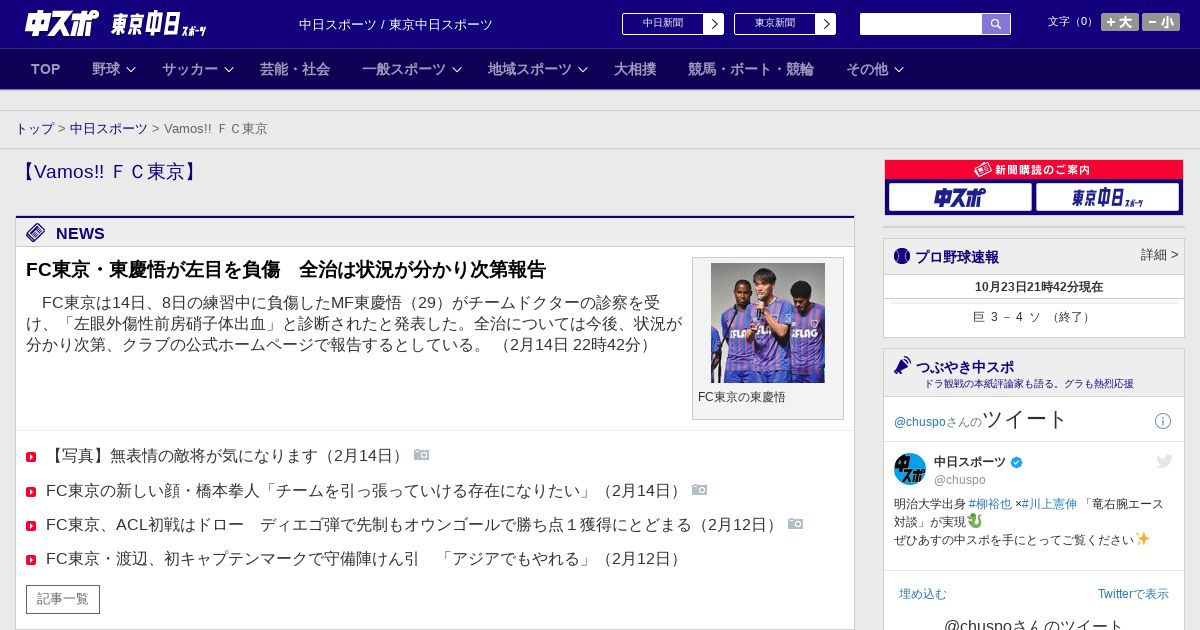The image size is (1200, 630).
Task: Open the プロ野球速報 heading link
Action: (x=957, y=257)
